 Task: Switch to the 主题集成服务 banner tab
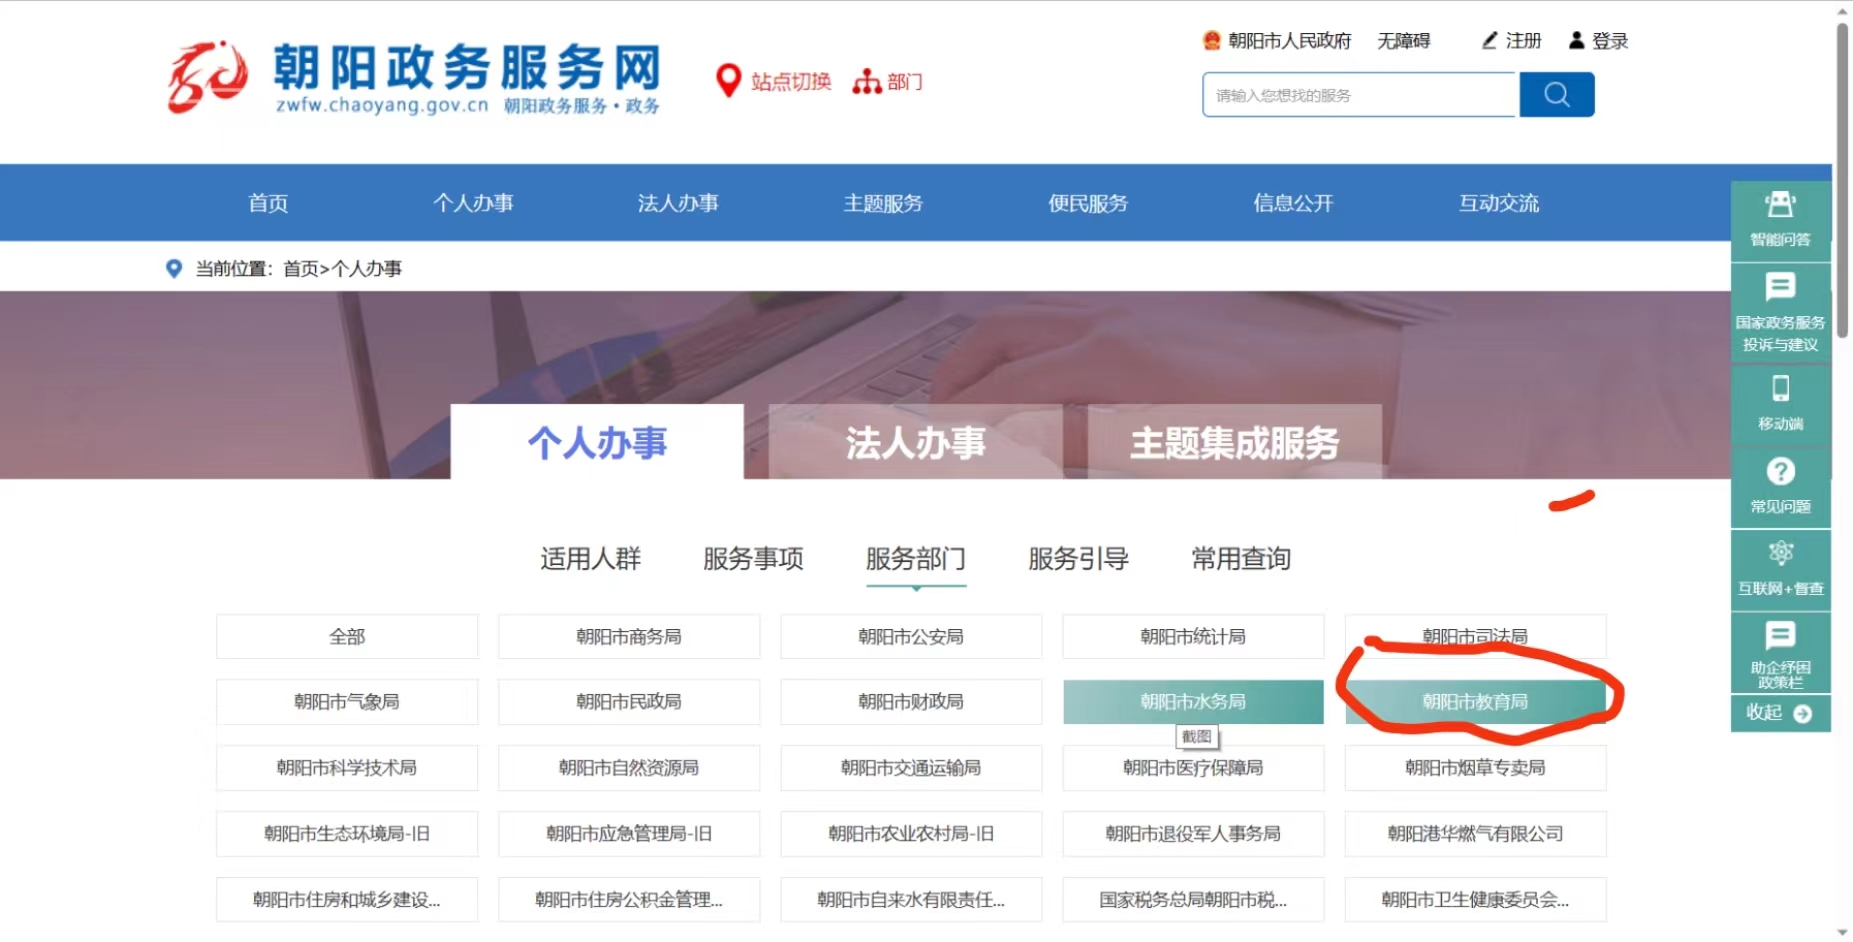coord(1235,442)
